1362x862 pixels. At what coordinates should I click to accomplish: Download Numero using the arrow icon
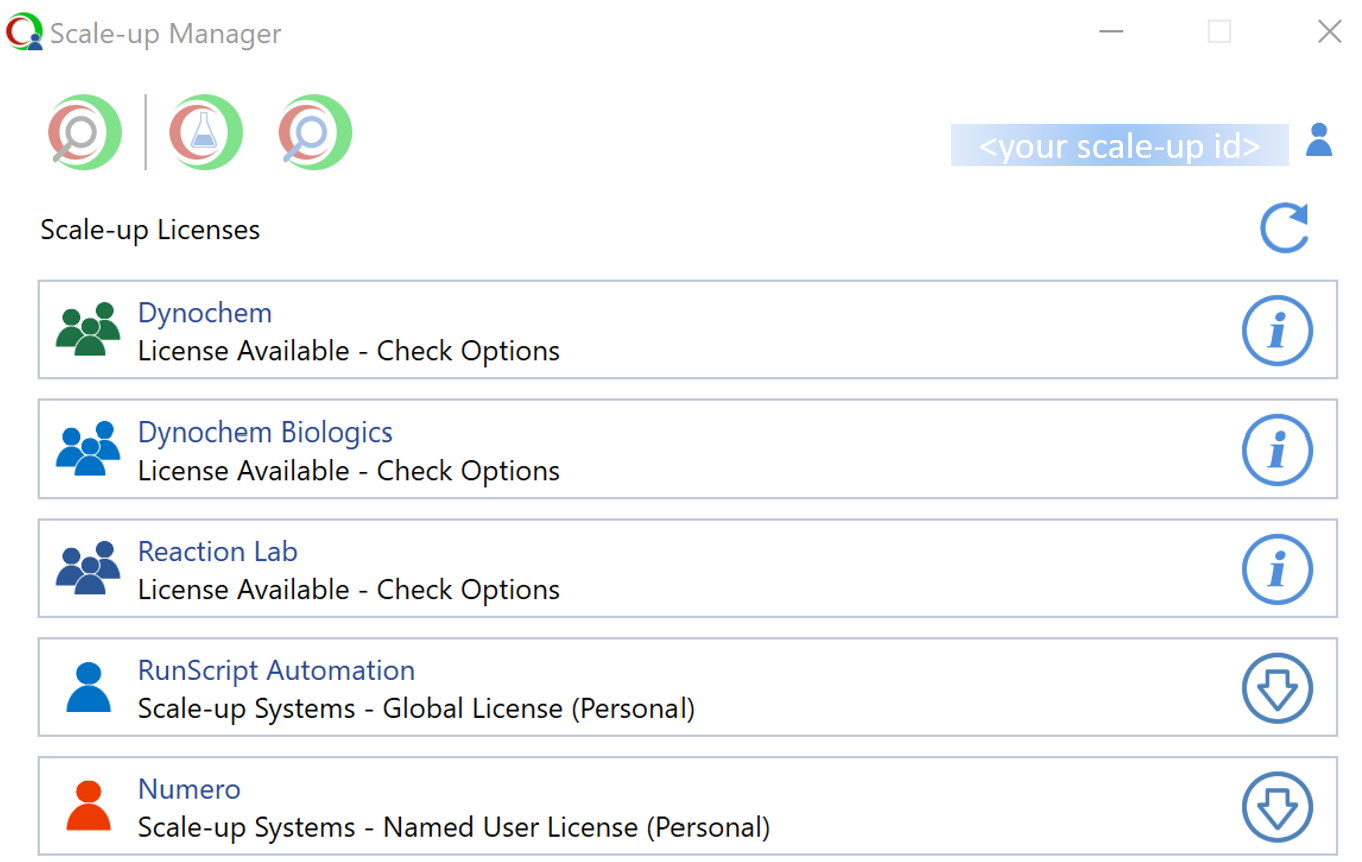click(x=1277, y=807)
